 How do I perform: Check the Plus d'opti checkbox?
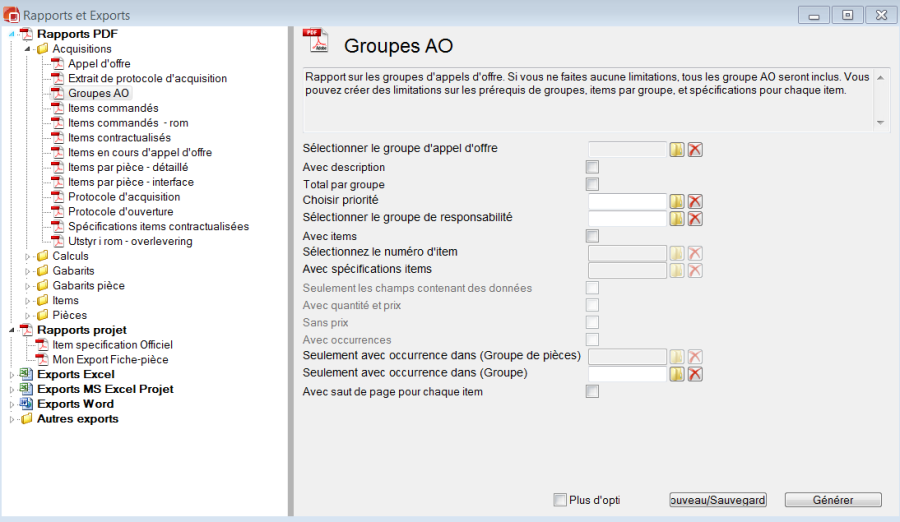pos(560,499)
